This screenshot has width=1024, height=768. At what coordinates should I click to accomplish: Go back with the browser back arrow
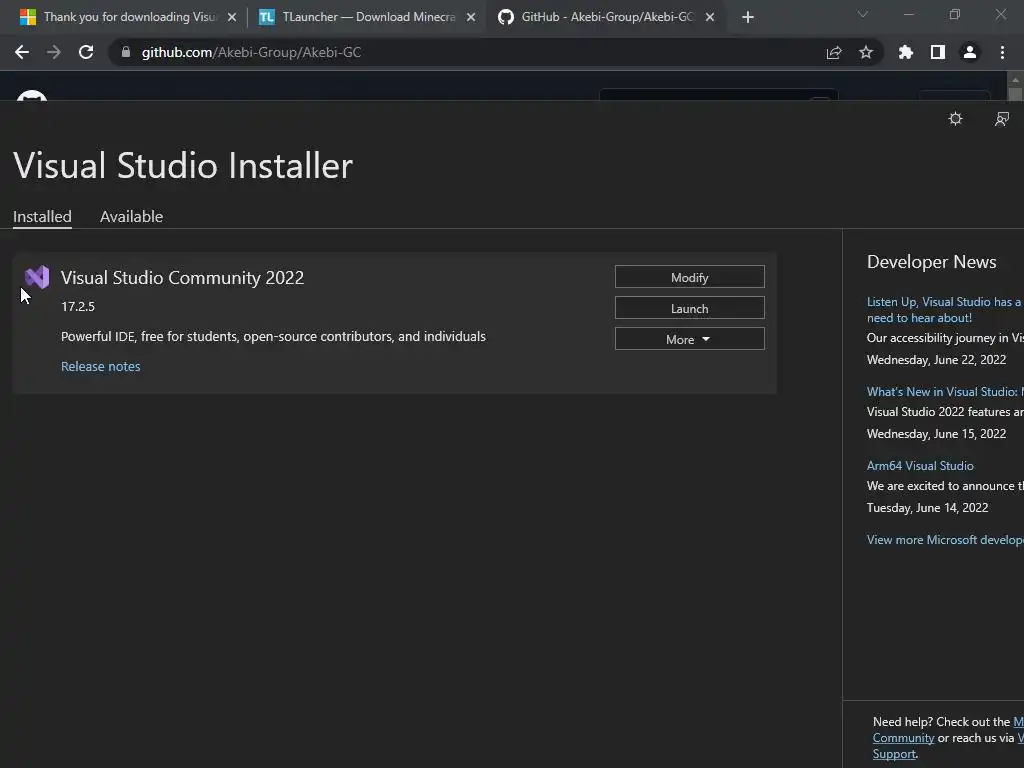point(22,52)
